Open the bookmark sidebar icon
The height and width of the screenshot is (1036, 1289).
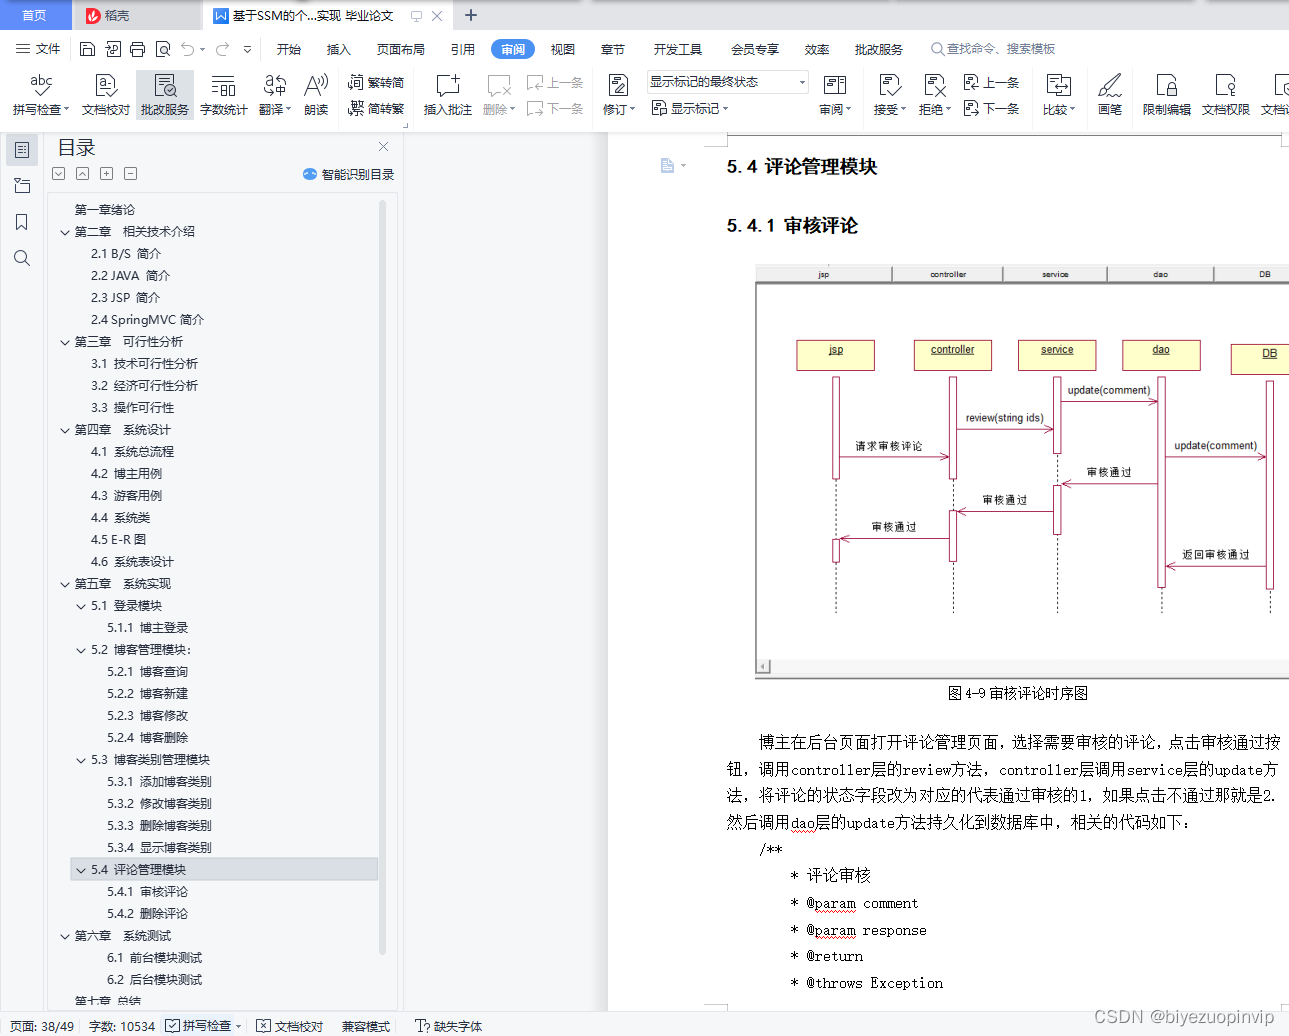[22, 222]
